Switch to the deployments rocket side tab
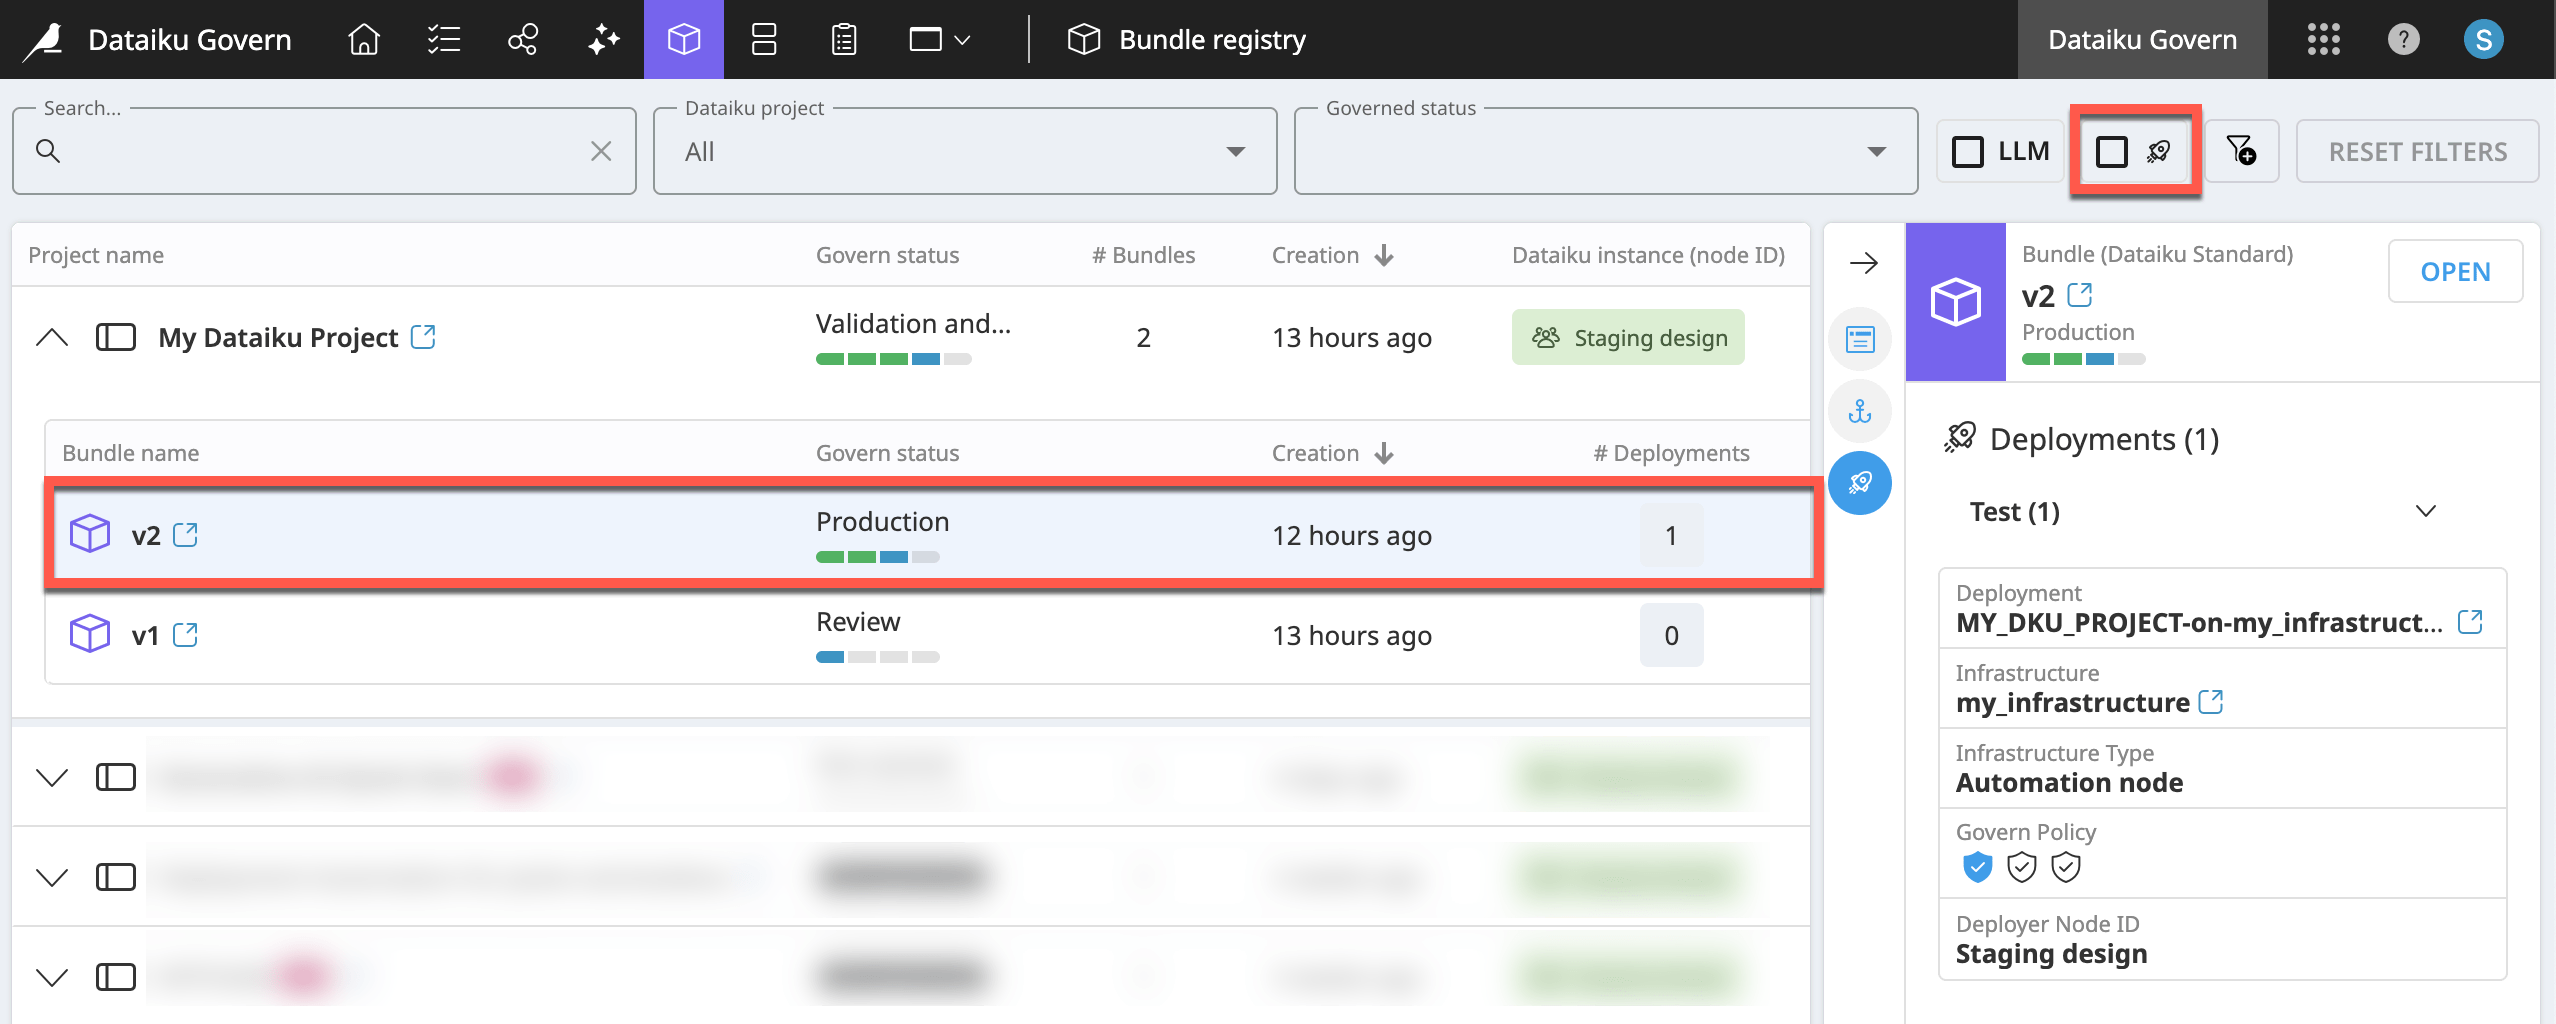The width and height of the screenshot is (2556, 1024). point(1860,483)
